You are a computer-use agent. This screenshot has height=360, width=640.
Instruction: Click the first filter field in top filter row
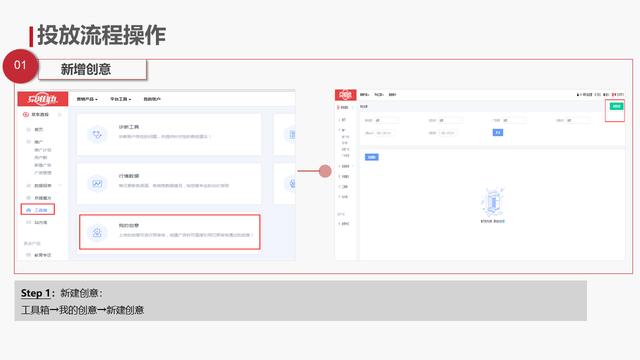tap(387, 120)
